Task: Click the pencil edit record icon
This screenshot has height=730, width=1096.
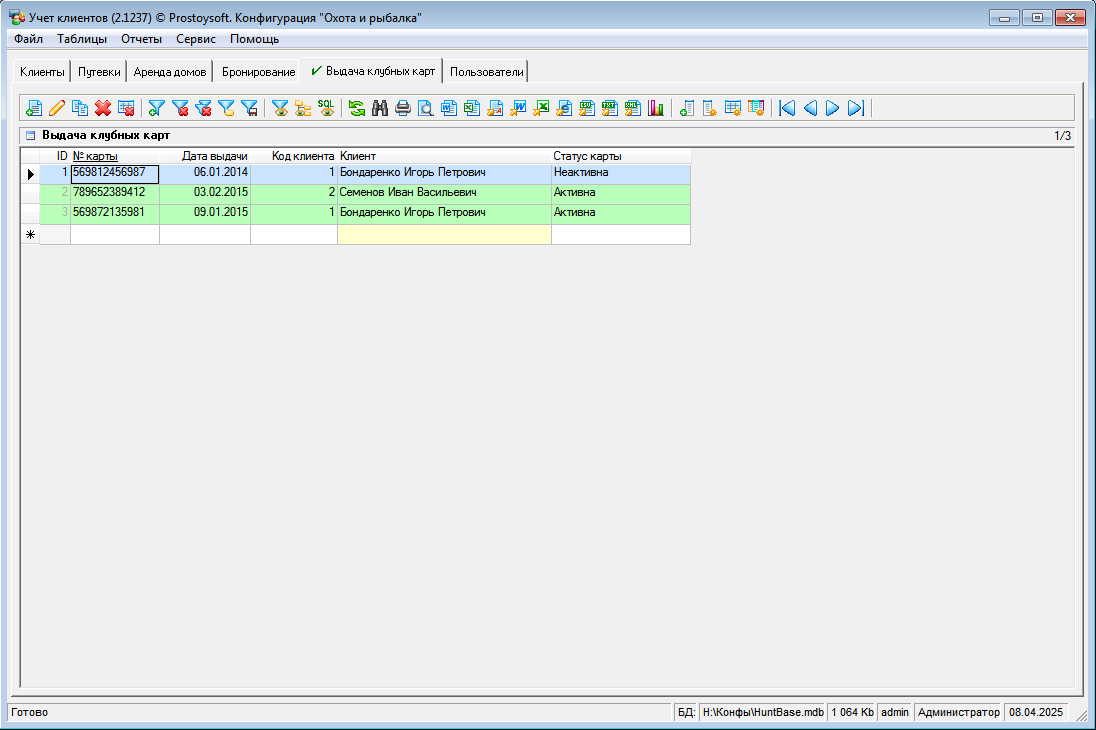Action: [57, 108]
